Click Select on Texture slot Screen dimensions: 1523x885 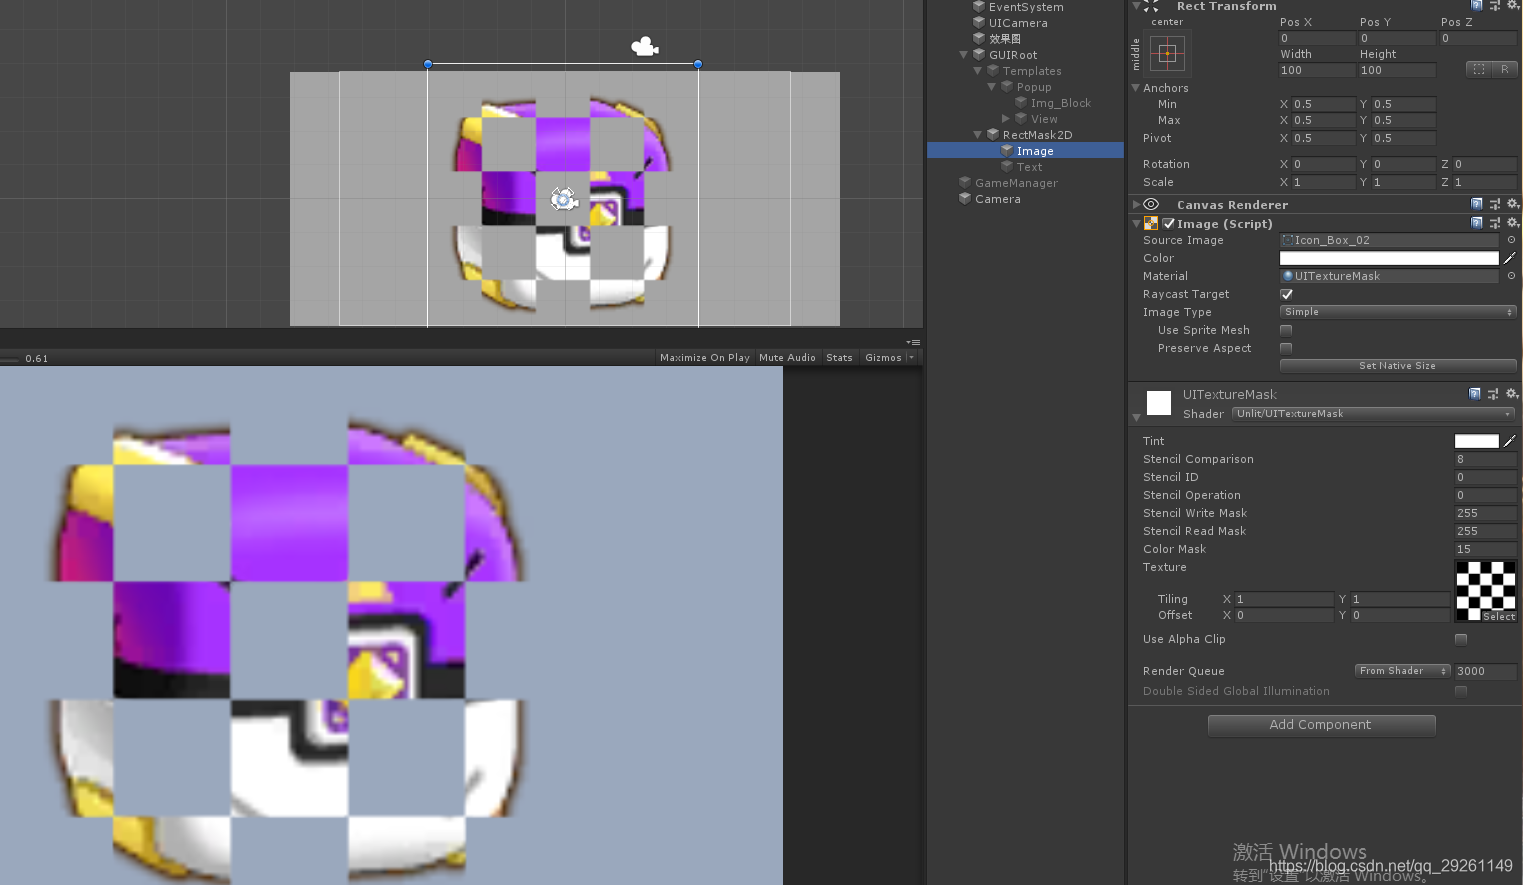point(1498,617)
